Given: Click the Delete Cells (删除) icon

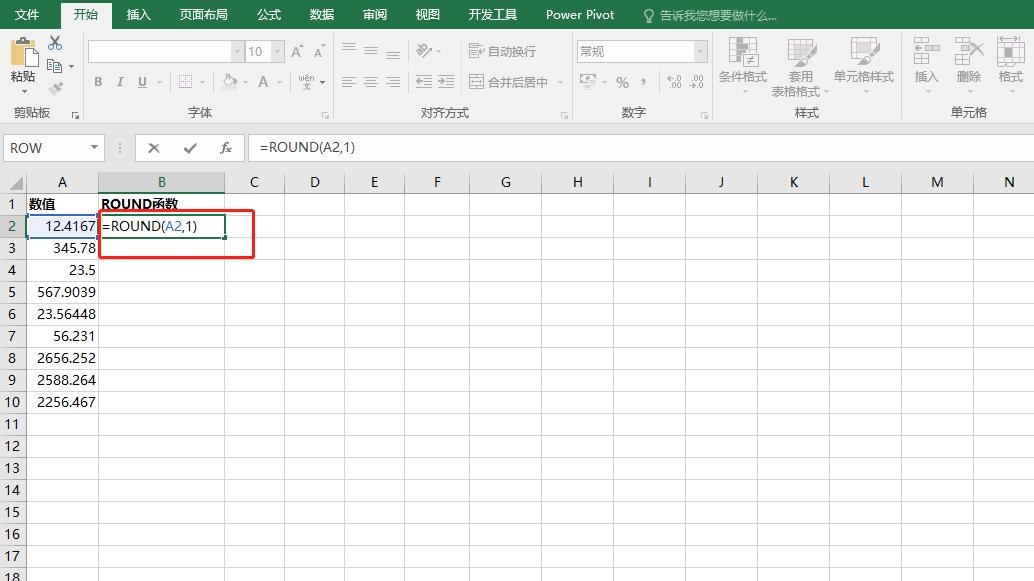Looking at the screenshot, I should pos(967,62).
